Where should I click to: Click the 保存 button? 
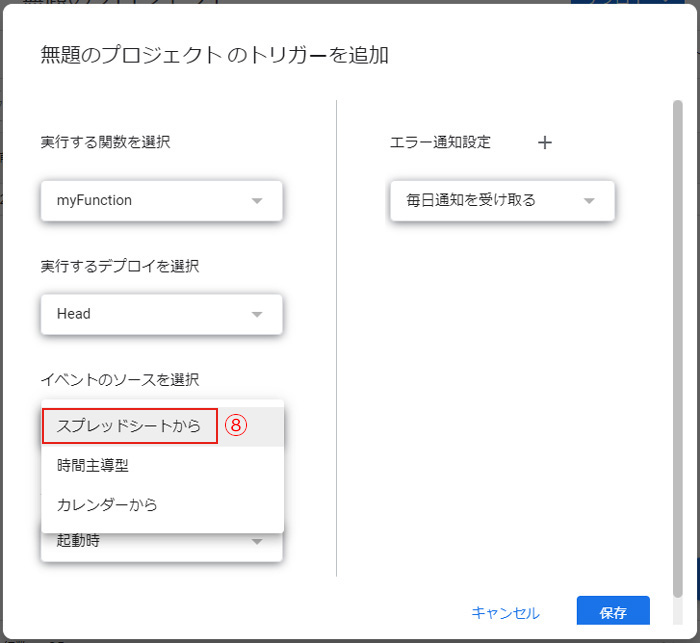coord(613,611)
